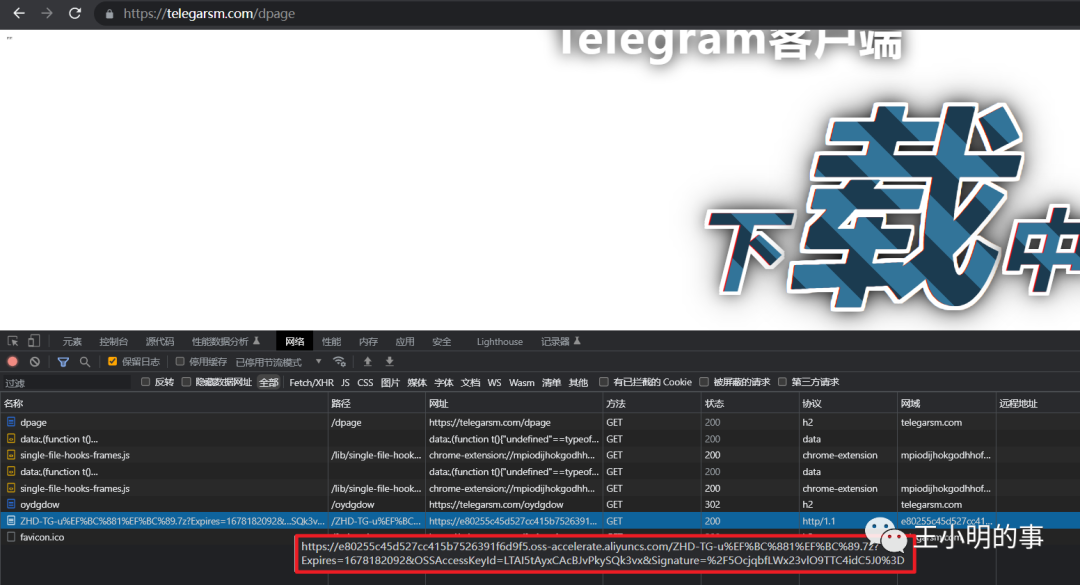Export HAR with the download arrow icon
1080x585 pixels.
click(389, 361)
